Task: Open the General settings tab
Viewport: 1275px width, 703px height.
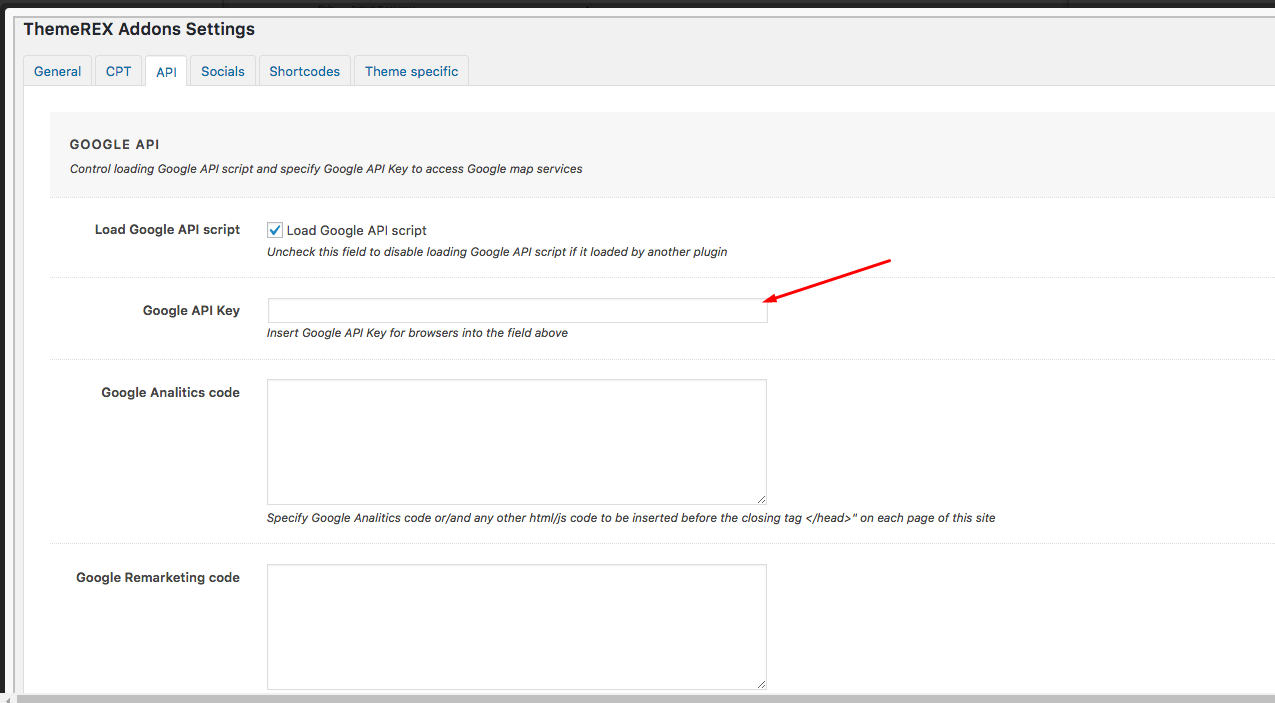Action: pyautogui.click(x=58, y=71)
